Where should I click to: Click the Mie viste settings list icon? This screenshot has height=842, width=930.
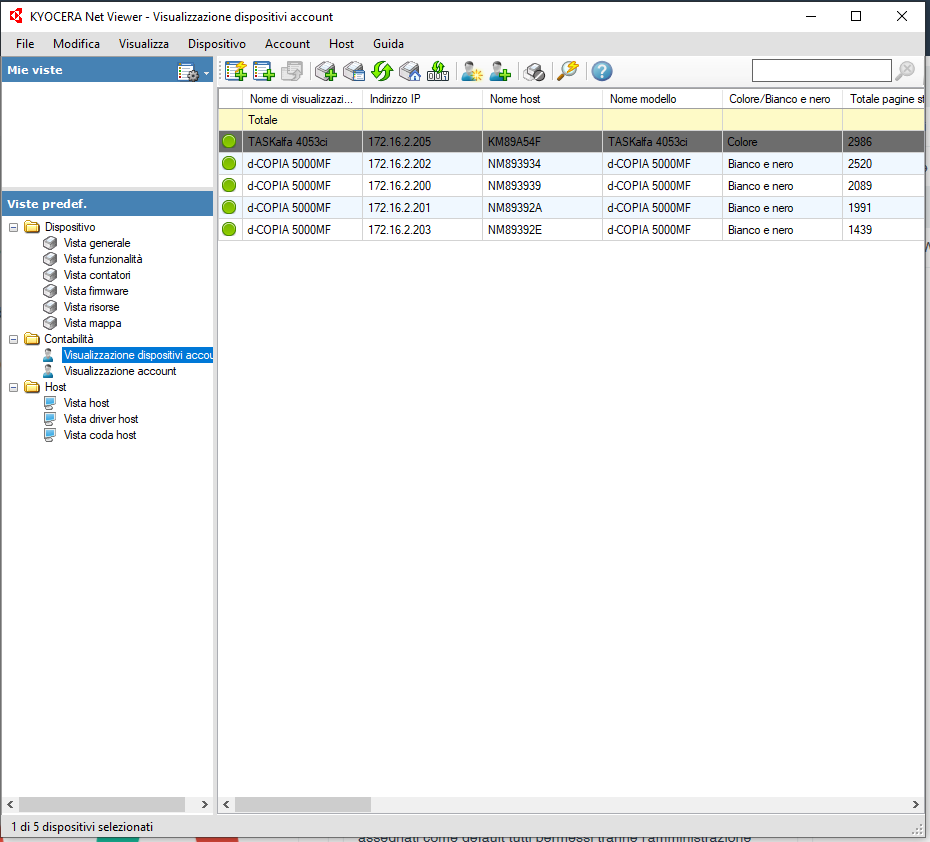click(187, 72)
